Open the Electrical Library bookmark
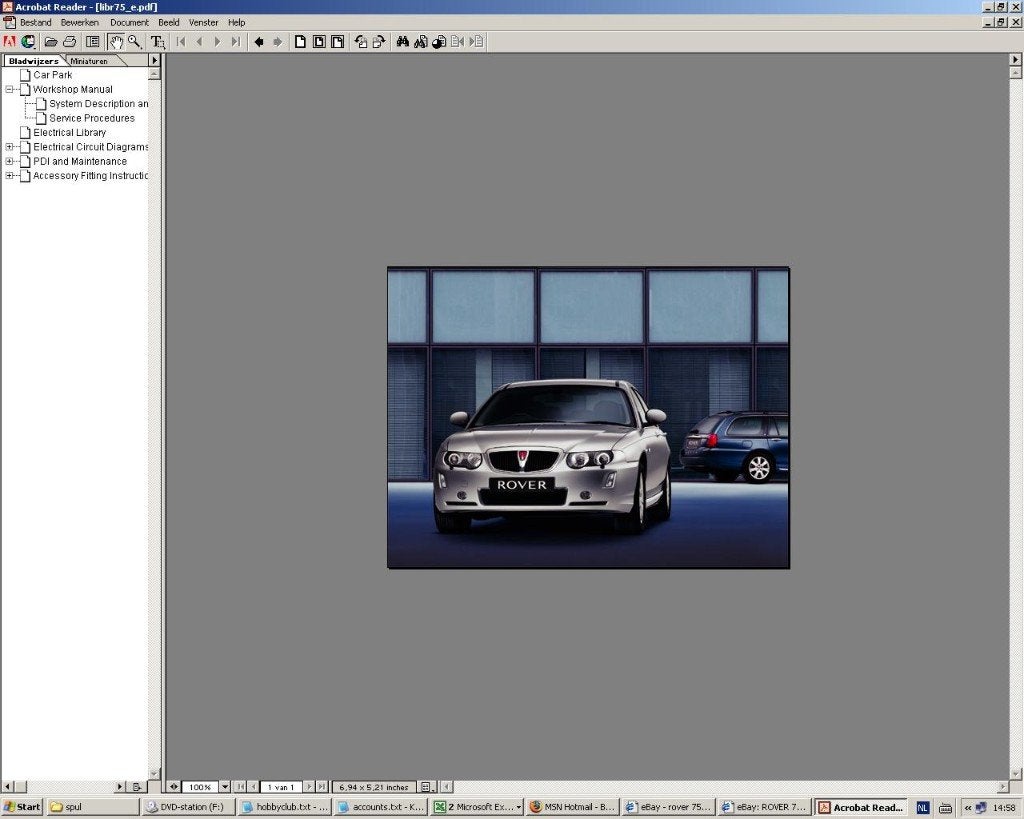Viewport: 1024px width, 819px height. point(69,133)
